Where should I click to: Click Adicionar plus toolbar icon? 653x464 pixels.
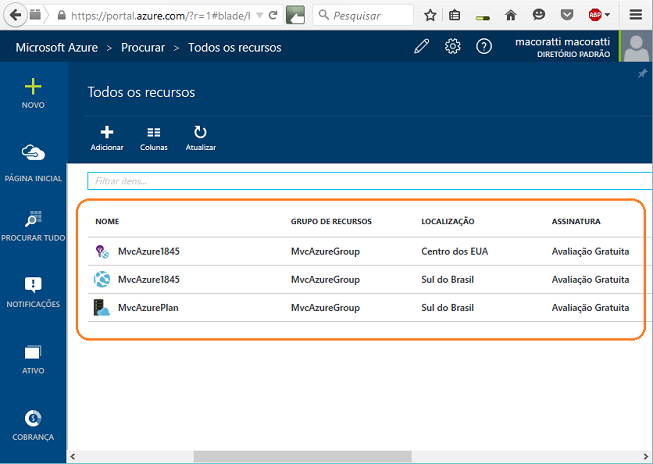(x=107, y=132)
